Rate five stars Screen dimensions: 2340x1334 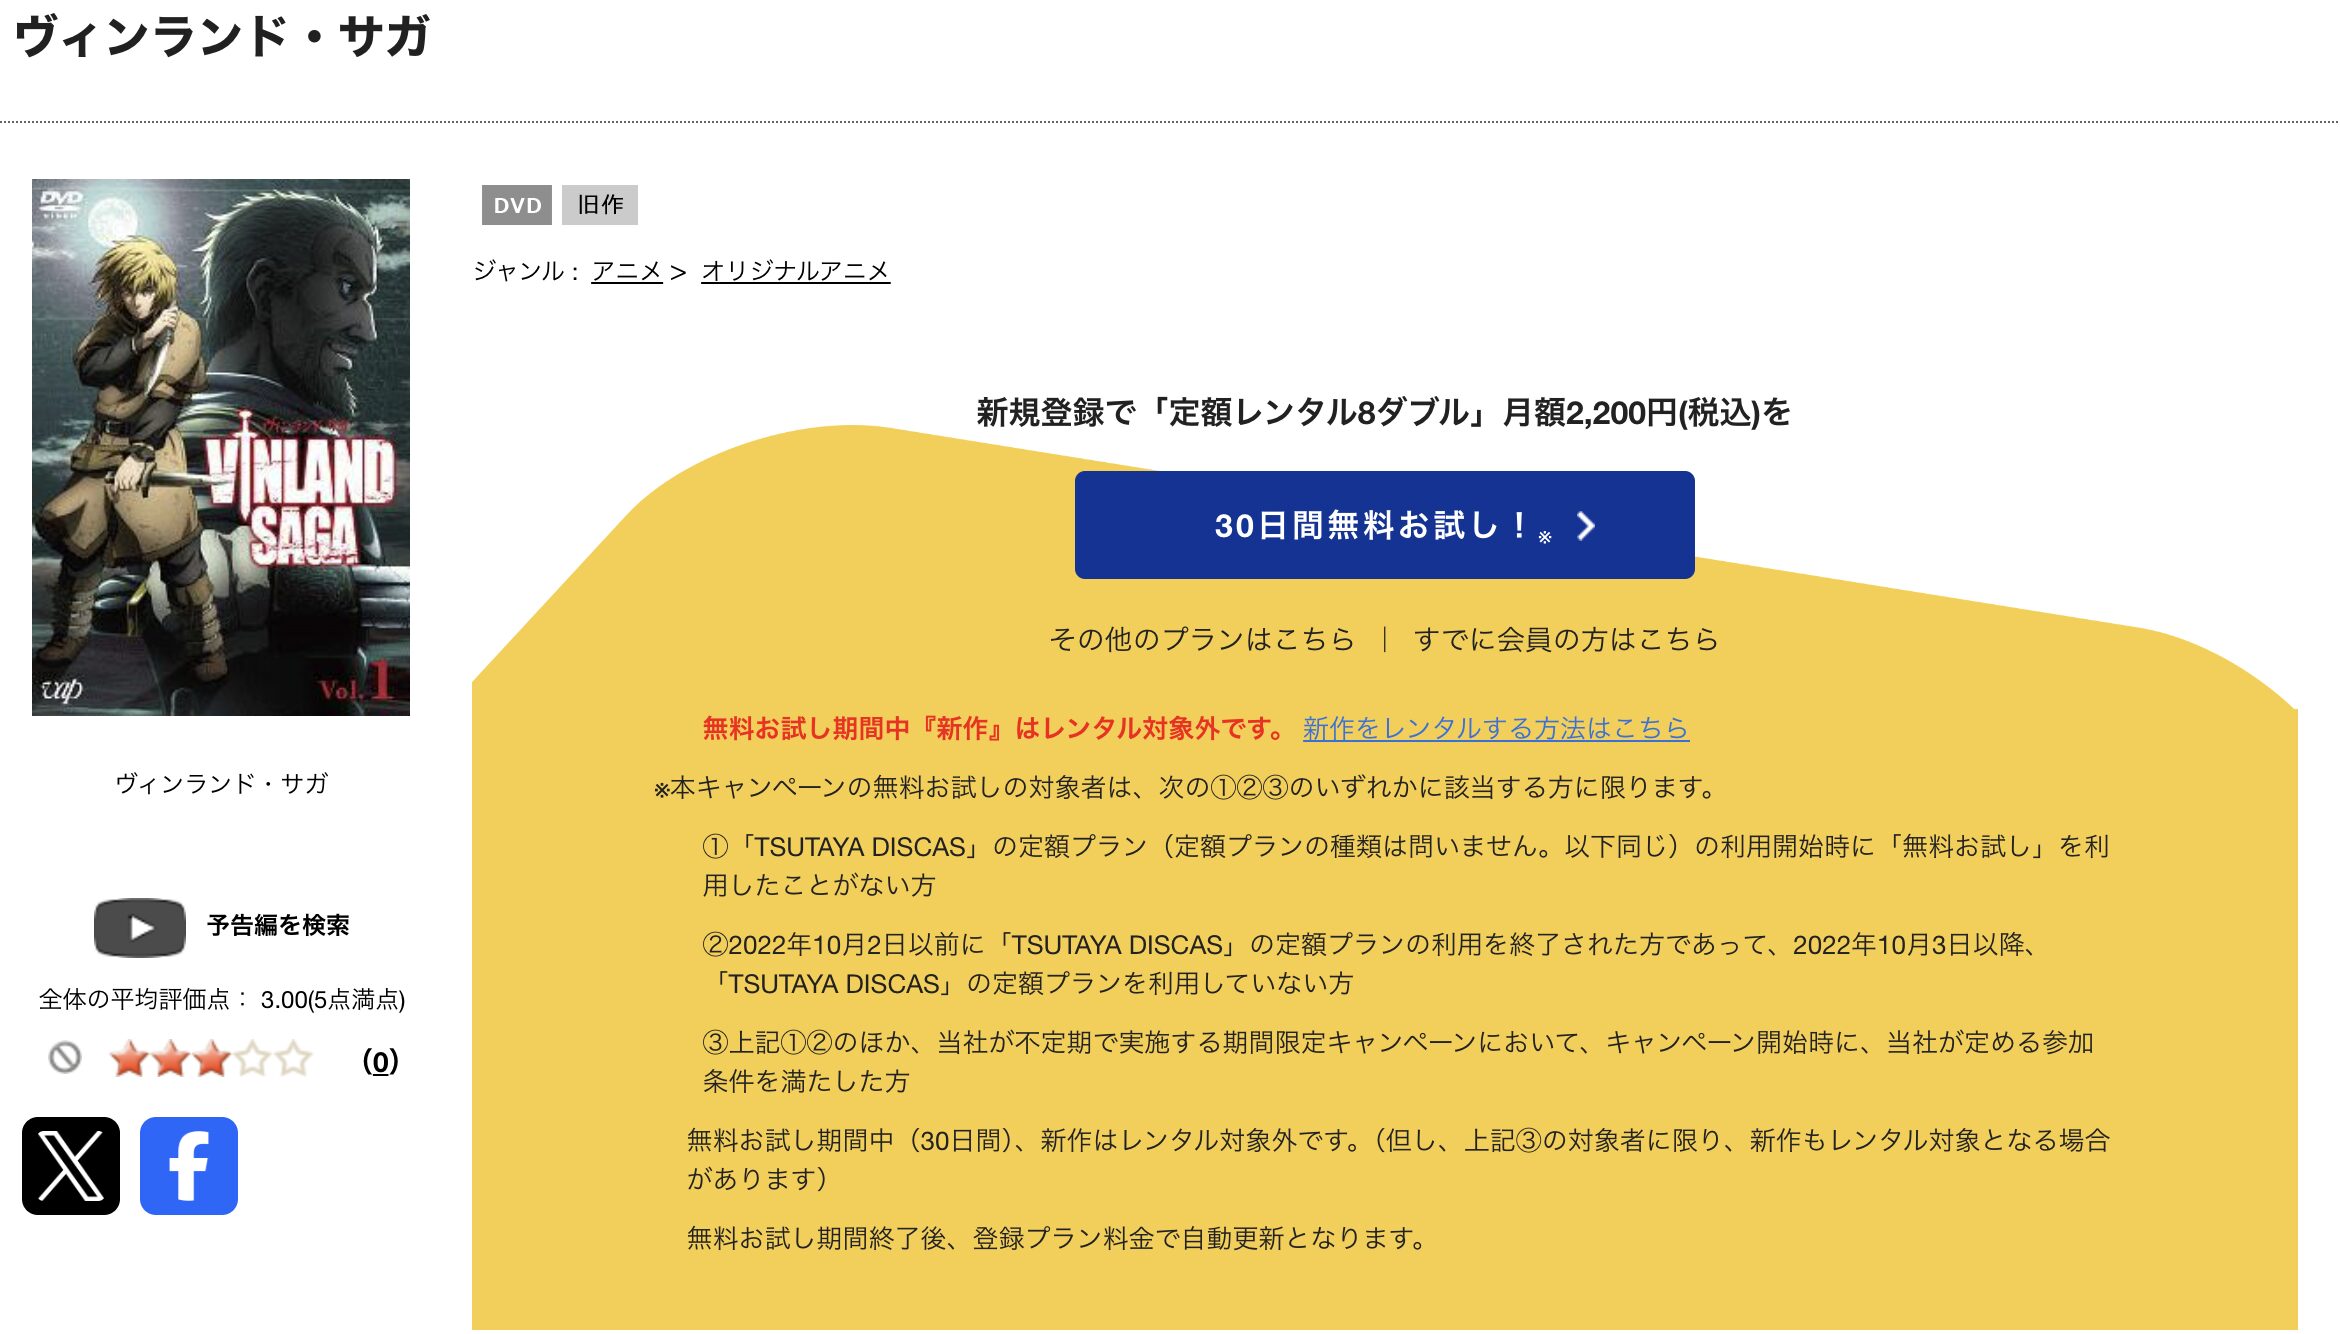click(x=294, y=1059)
